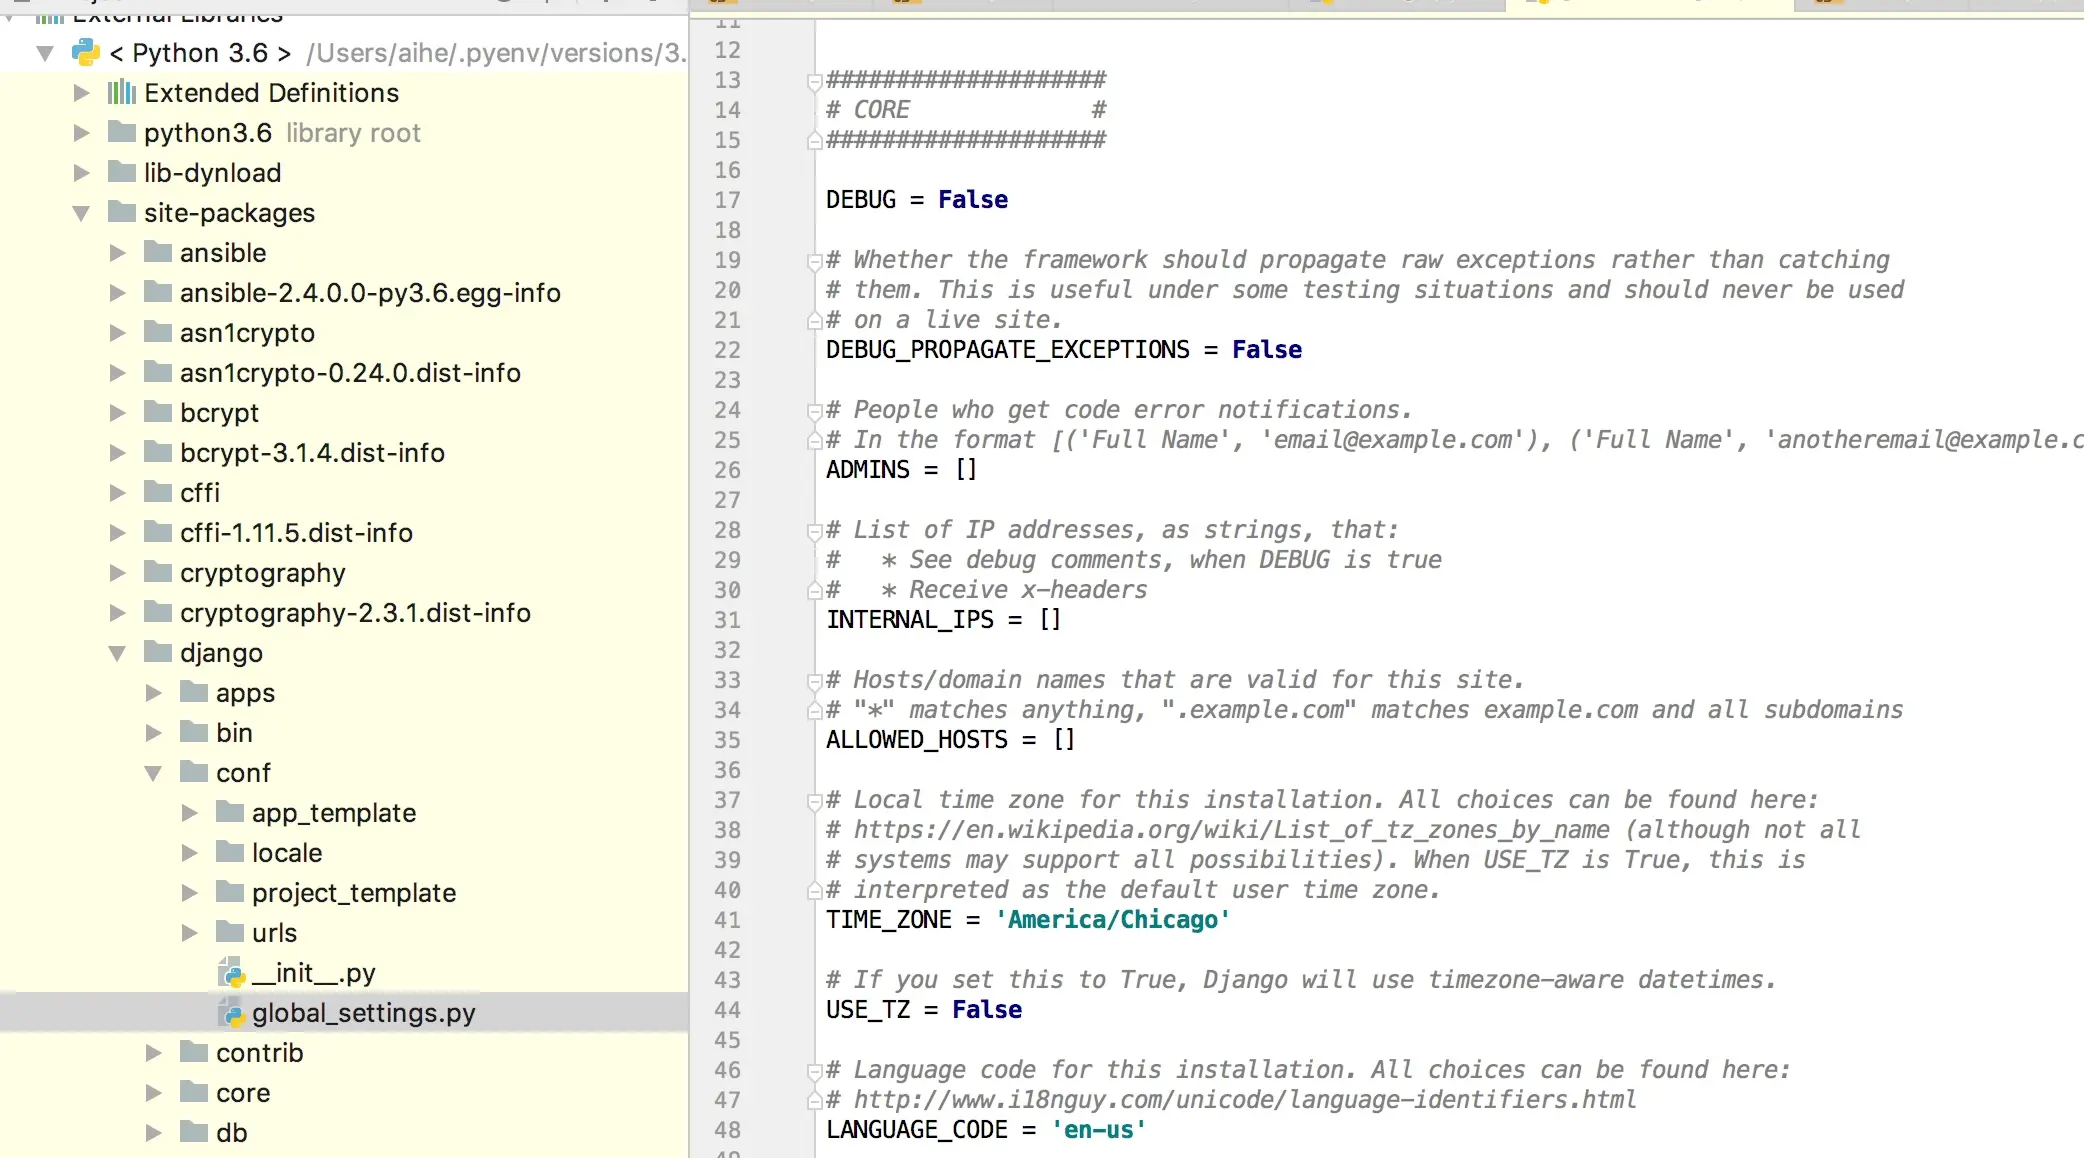Expand the contrib folder arrow
Image resolution: width=2084 pixels, height=1158 pixels.
click(153, 1052)
